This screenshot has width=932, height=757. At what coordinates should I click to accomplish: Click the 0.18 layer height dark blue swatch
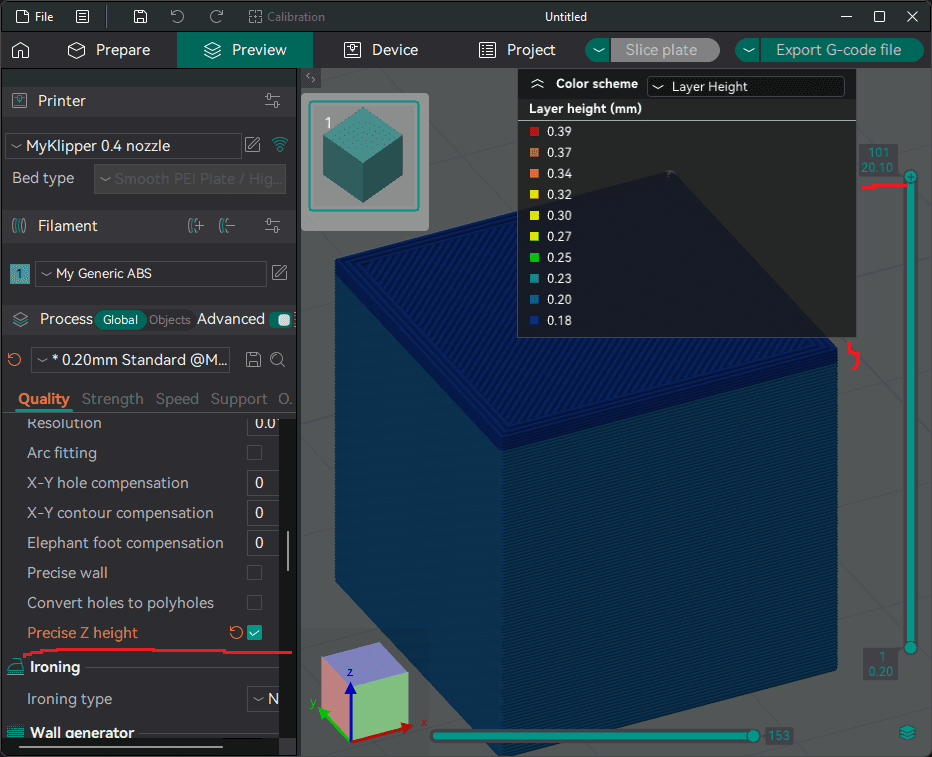click(534, 320)
